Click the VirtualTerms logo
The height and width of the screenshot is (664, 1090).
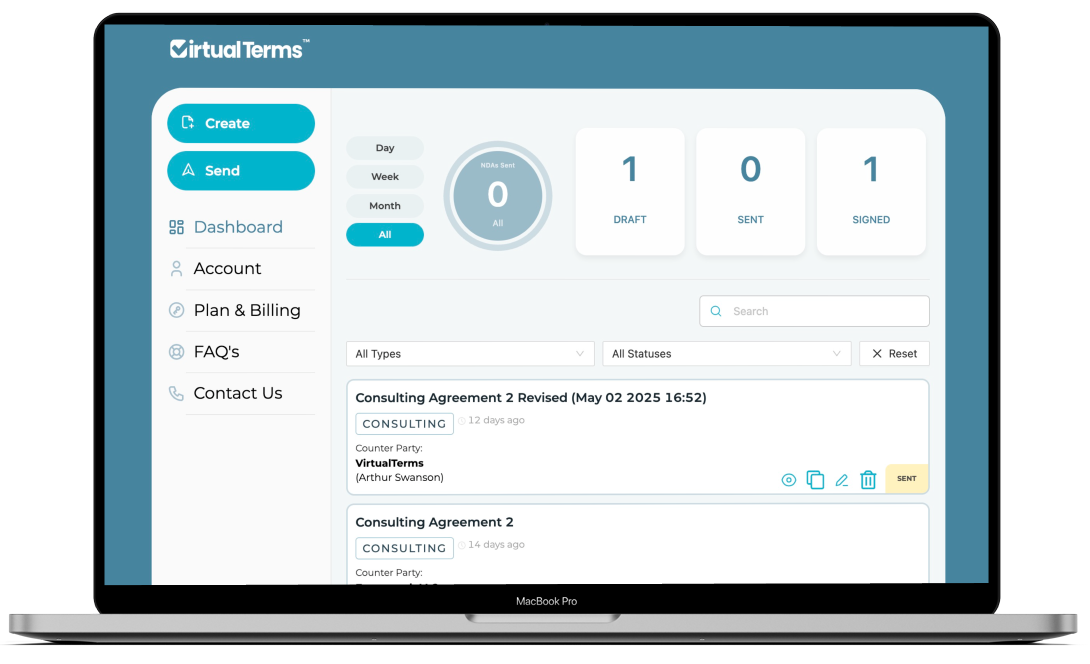[239, 48]
